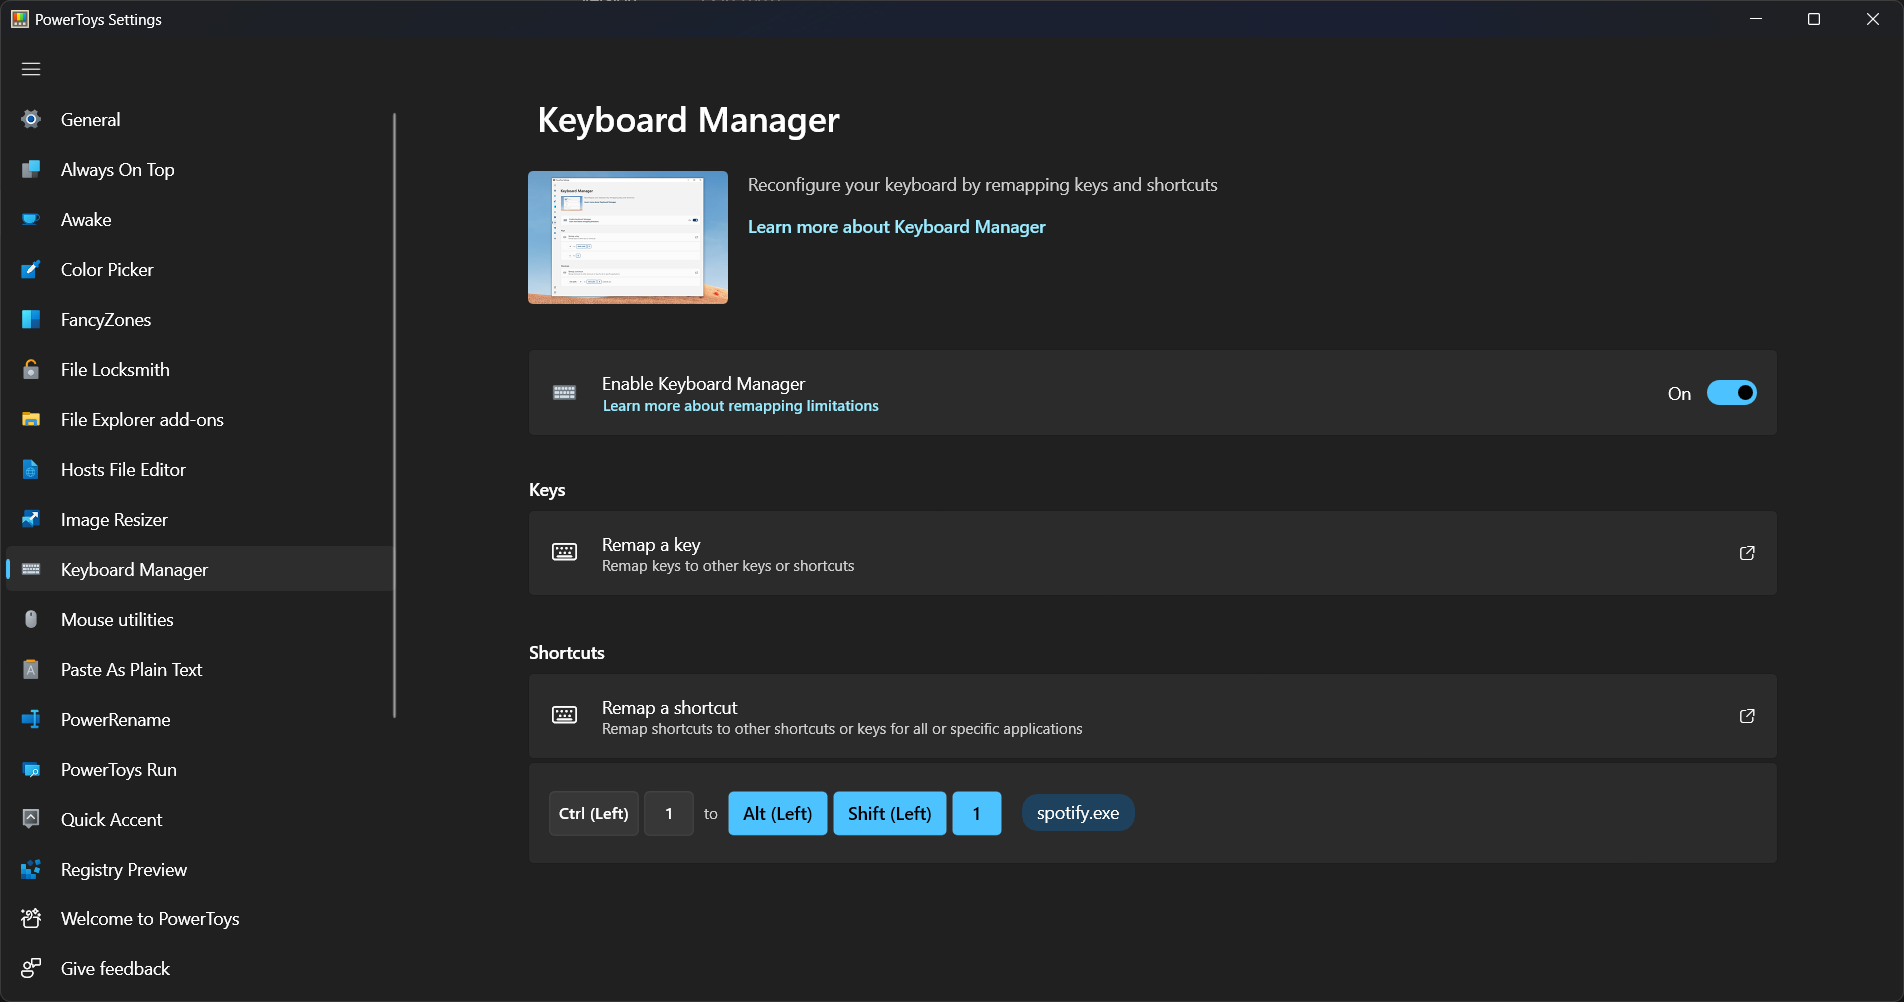Open Give feedback page
The height and width of the screenshot is (1002, 1904).
[x=200, y=968]
